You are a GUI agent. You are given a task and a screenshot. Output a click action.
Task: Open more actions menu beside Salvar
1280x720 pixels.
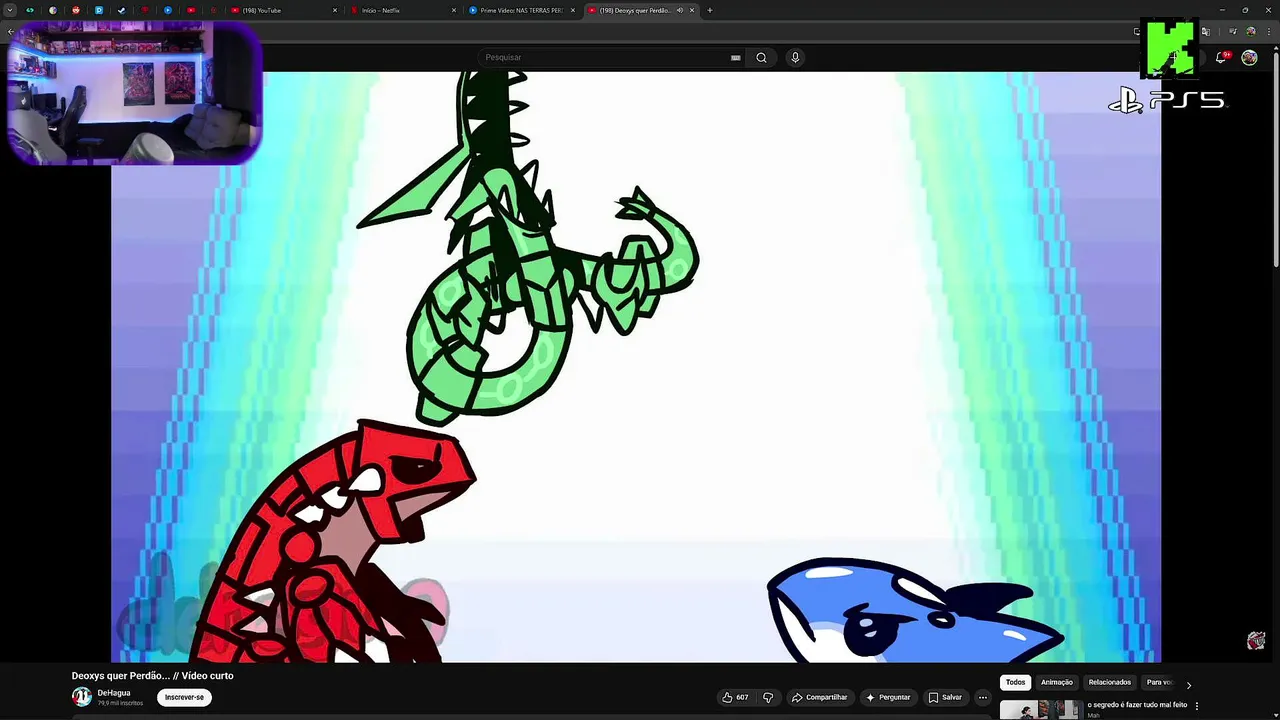983,697
